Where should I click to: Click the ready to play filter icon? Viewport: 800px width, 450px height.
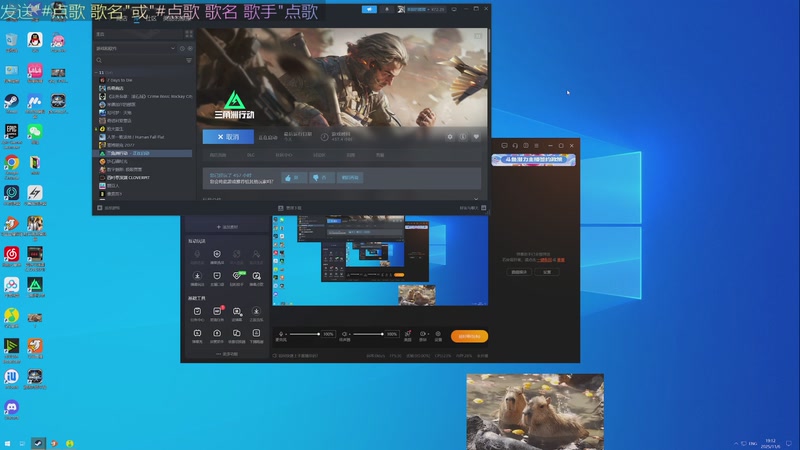(x=190, y=48)
